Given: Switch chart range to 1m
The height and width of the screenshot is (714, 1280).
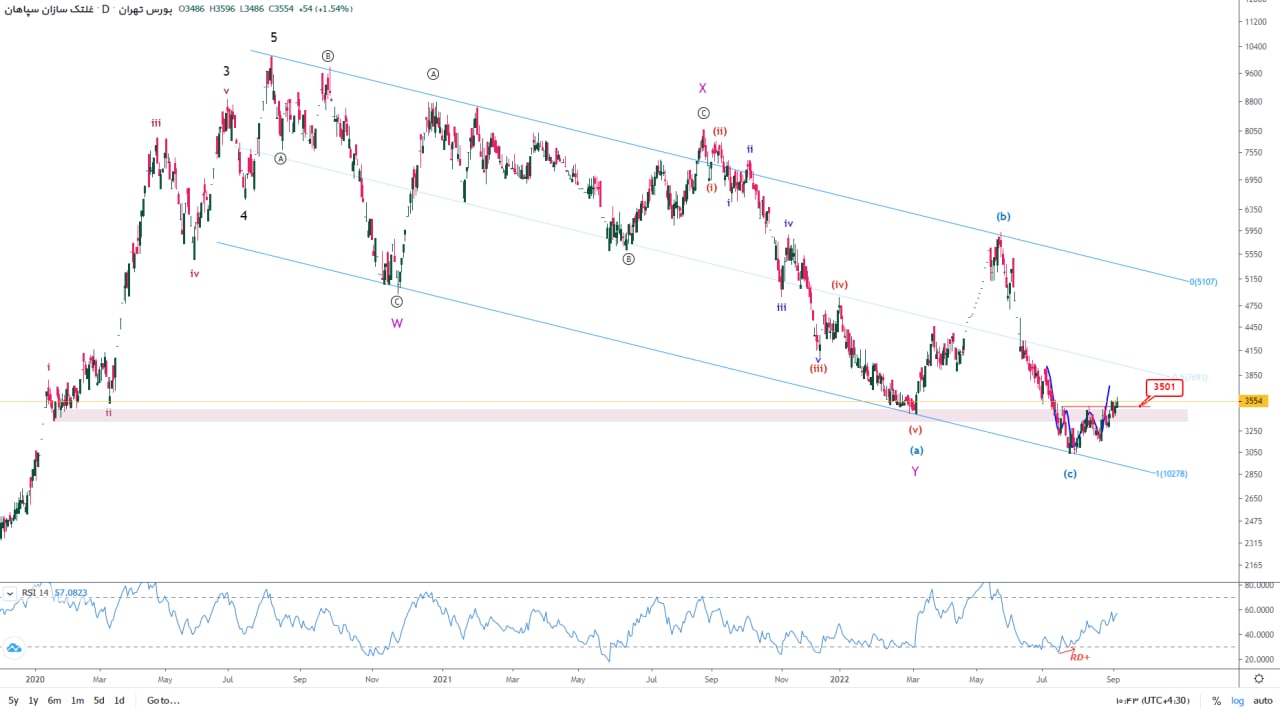Looking at the screenshot, I should 77,701.
